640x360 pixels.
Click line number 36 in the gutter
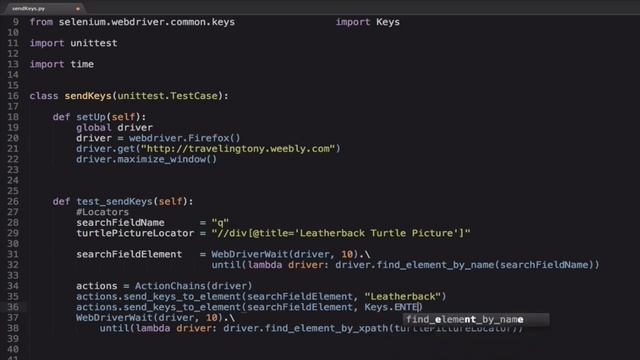click(x=13, y=307)
